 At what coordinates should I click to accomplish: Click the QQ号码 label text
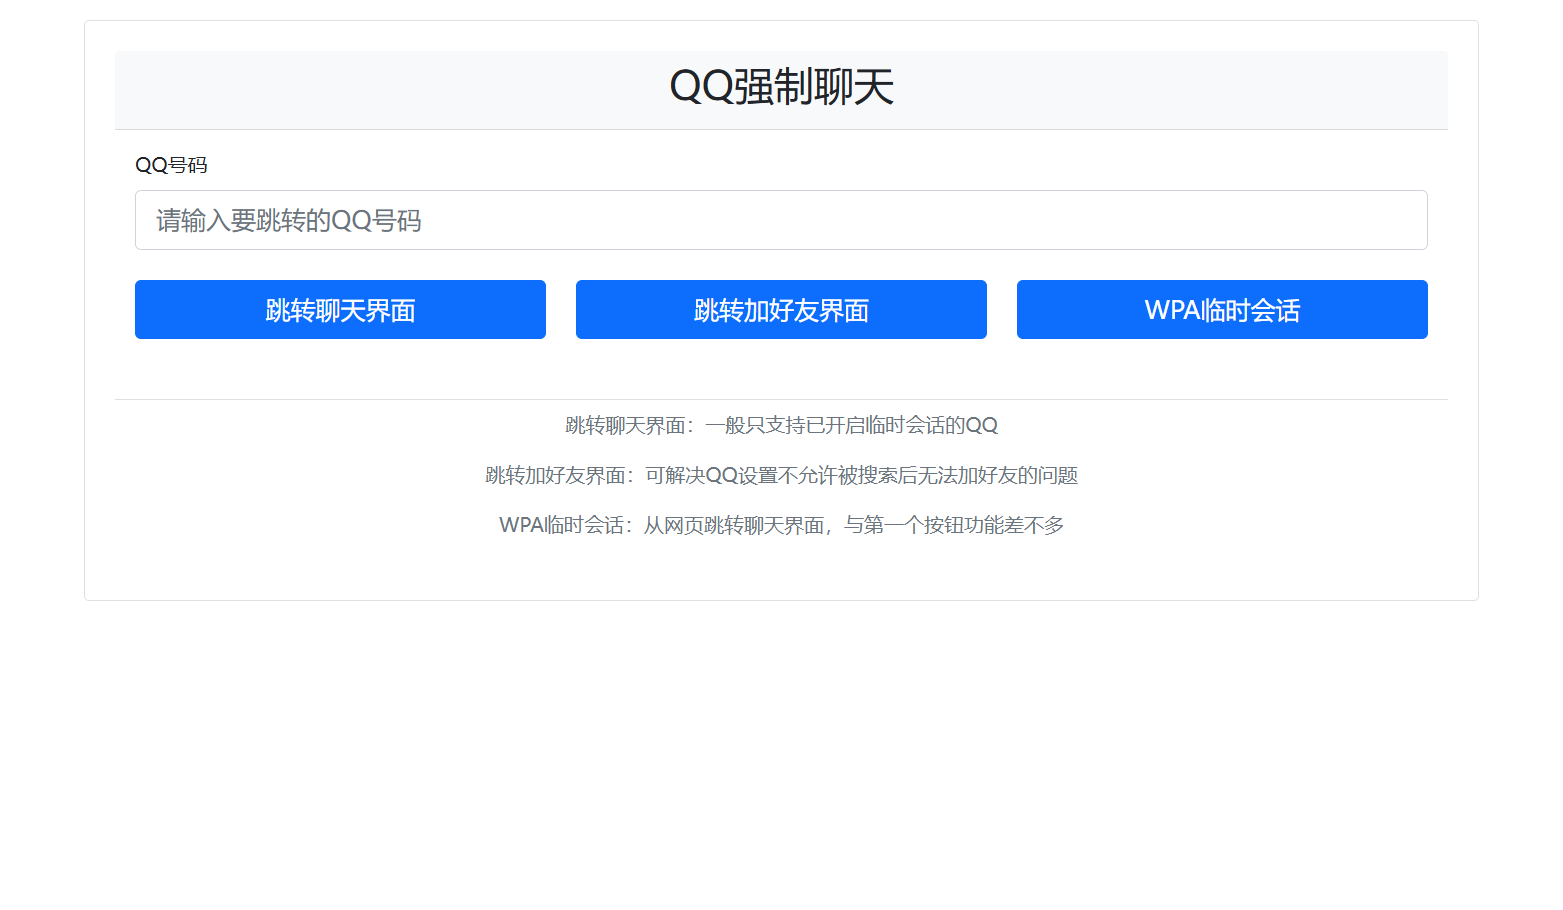pyautogui.click(x=171, y=165)
